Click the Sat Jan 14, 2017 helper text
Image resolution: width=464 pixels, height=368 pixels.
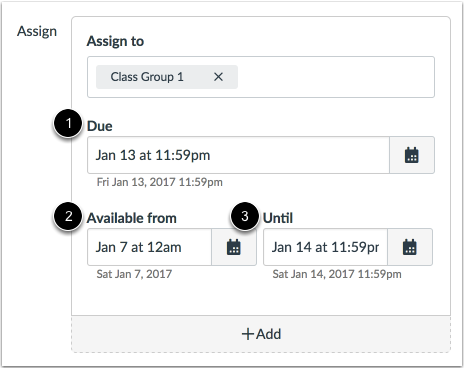(337, 274)
